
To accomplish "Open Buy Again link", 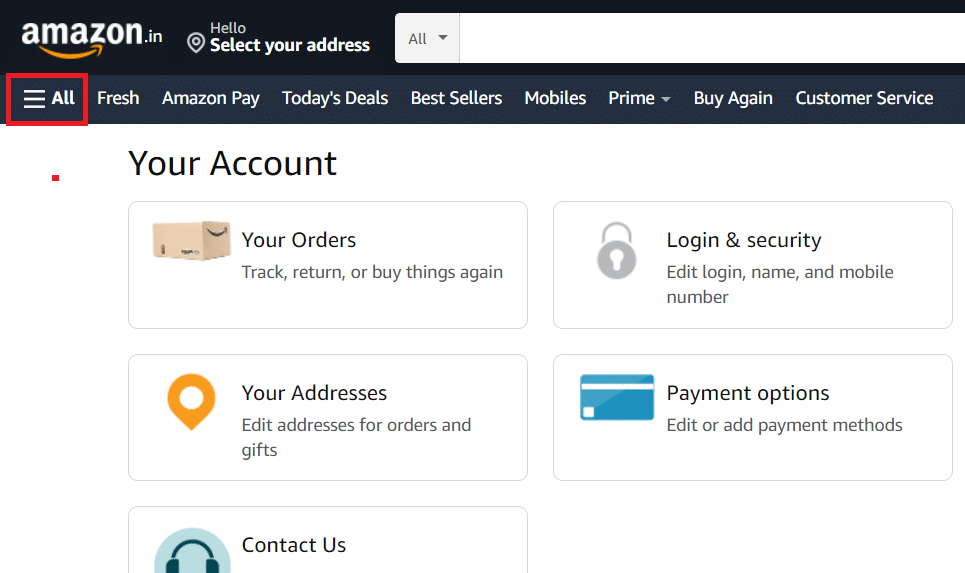I will (x=733, y=98).
